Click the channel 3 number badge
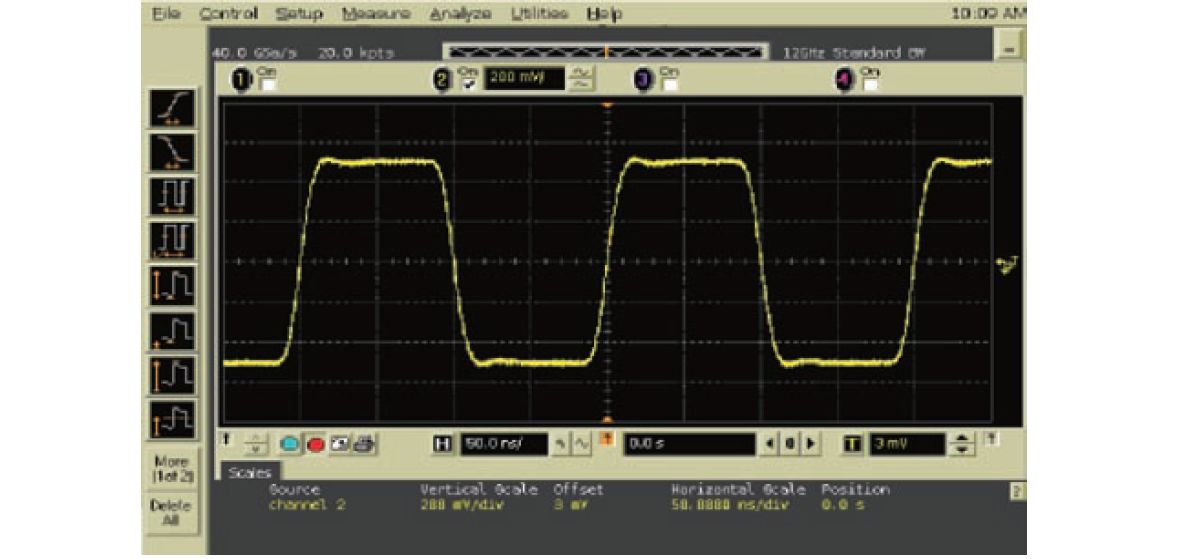This screenshot has height=559, width=1188. point(643,80)
